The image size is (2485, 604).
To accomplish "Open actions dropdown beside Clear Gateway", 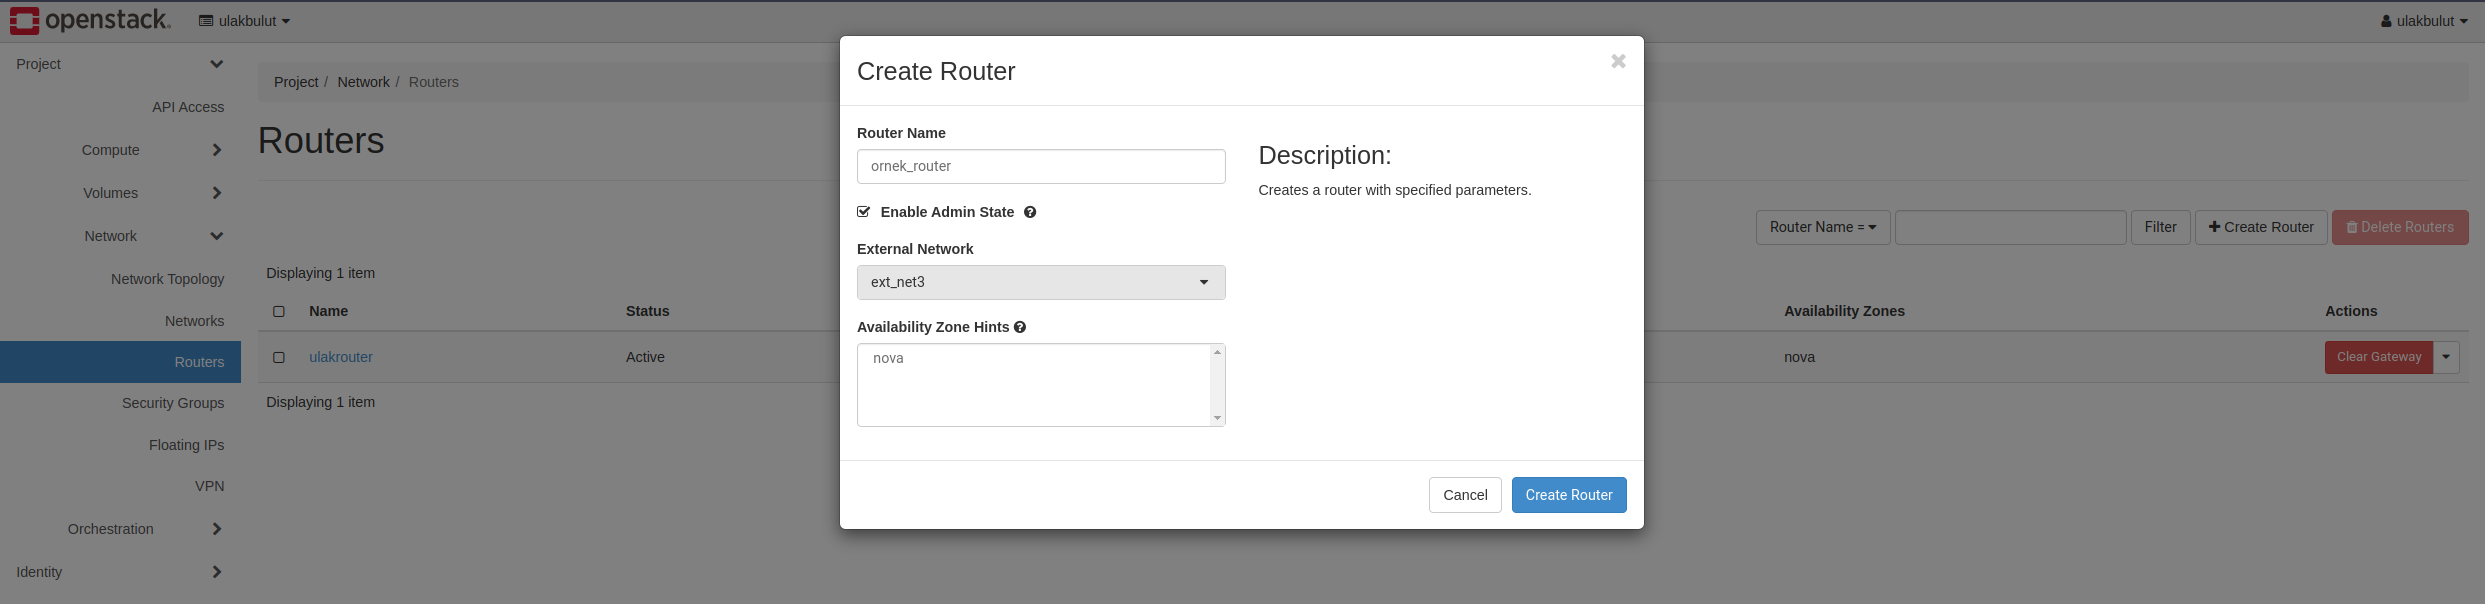I will 2446,357.
